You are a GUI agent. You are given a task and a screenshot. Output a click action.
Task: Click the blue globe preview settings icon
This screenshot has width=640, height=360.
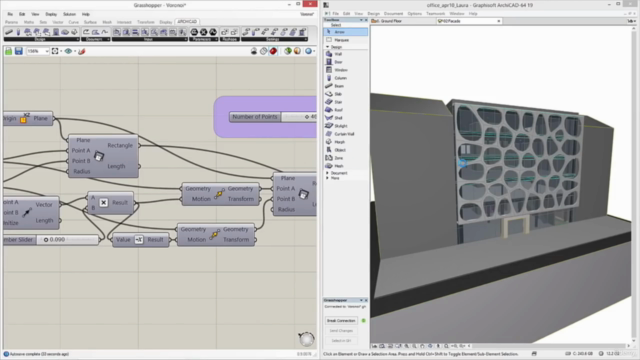click(308, 51)
